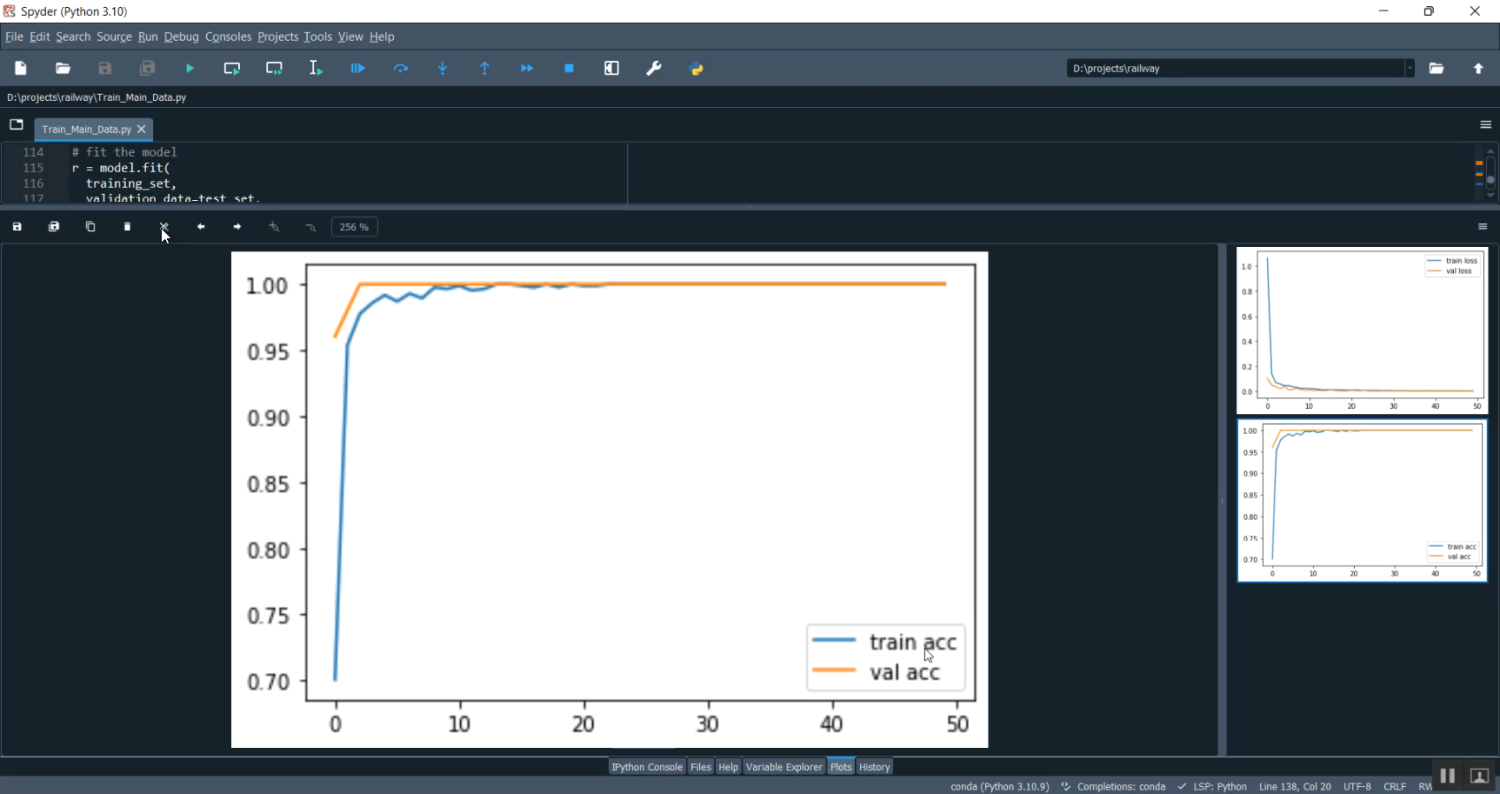Run the current file

point(190,68)
